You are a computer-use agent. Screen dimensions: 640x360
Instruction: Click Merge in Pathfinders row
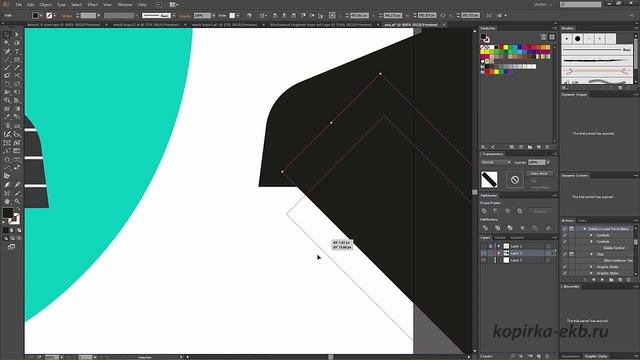click(510, 228)
